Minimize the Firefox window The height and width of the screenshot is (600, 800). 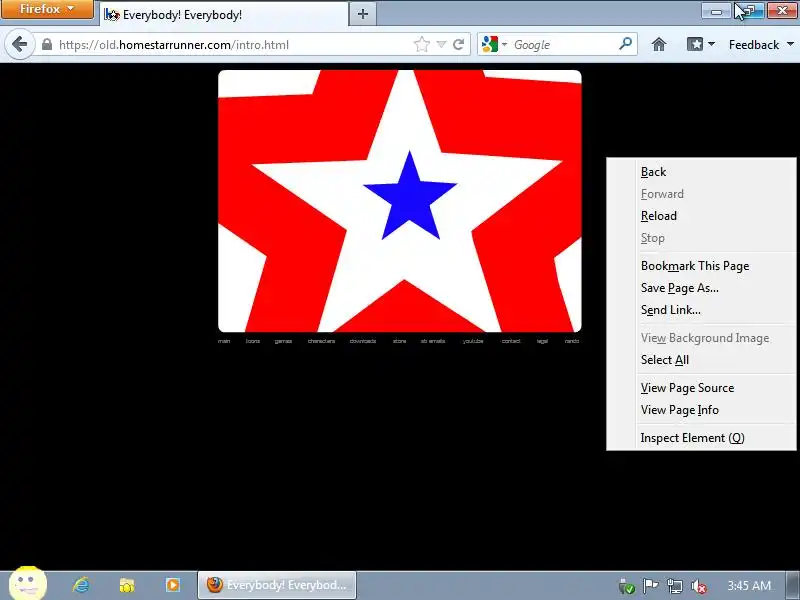pyautogui.click(x=716, y=10)
